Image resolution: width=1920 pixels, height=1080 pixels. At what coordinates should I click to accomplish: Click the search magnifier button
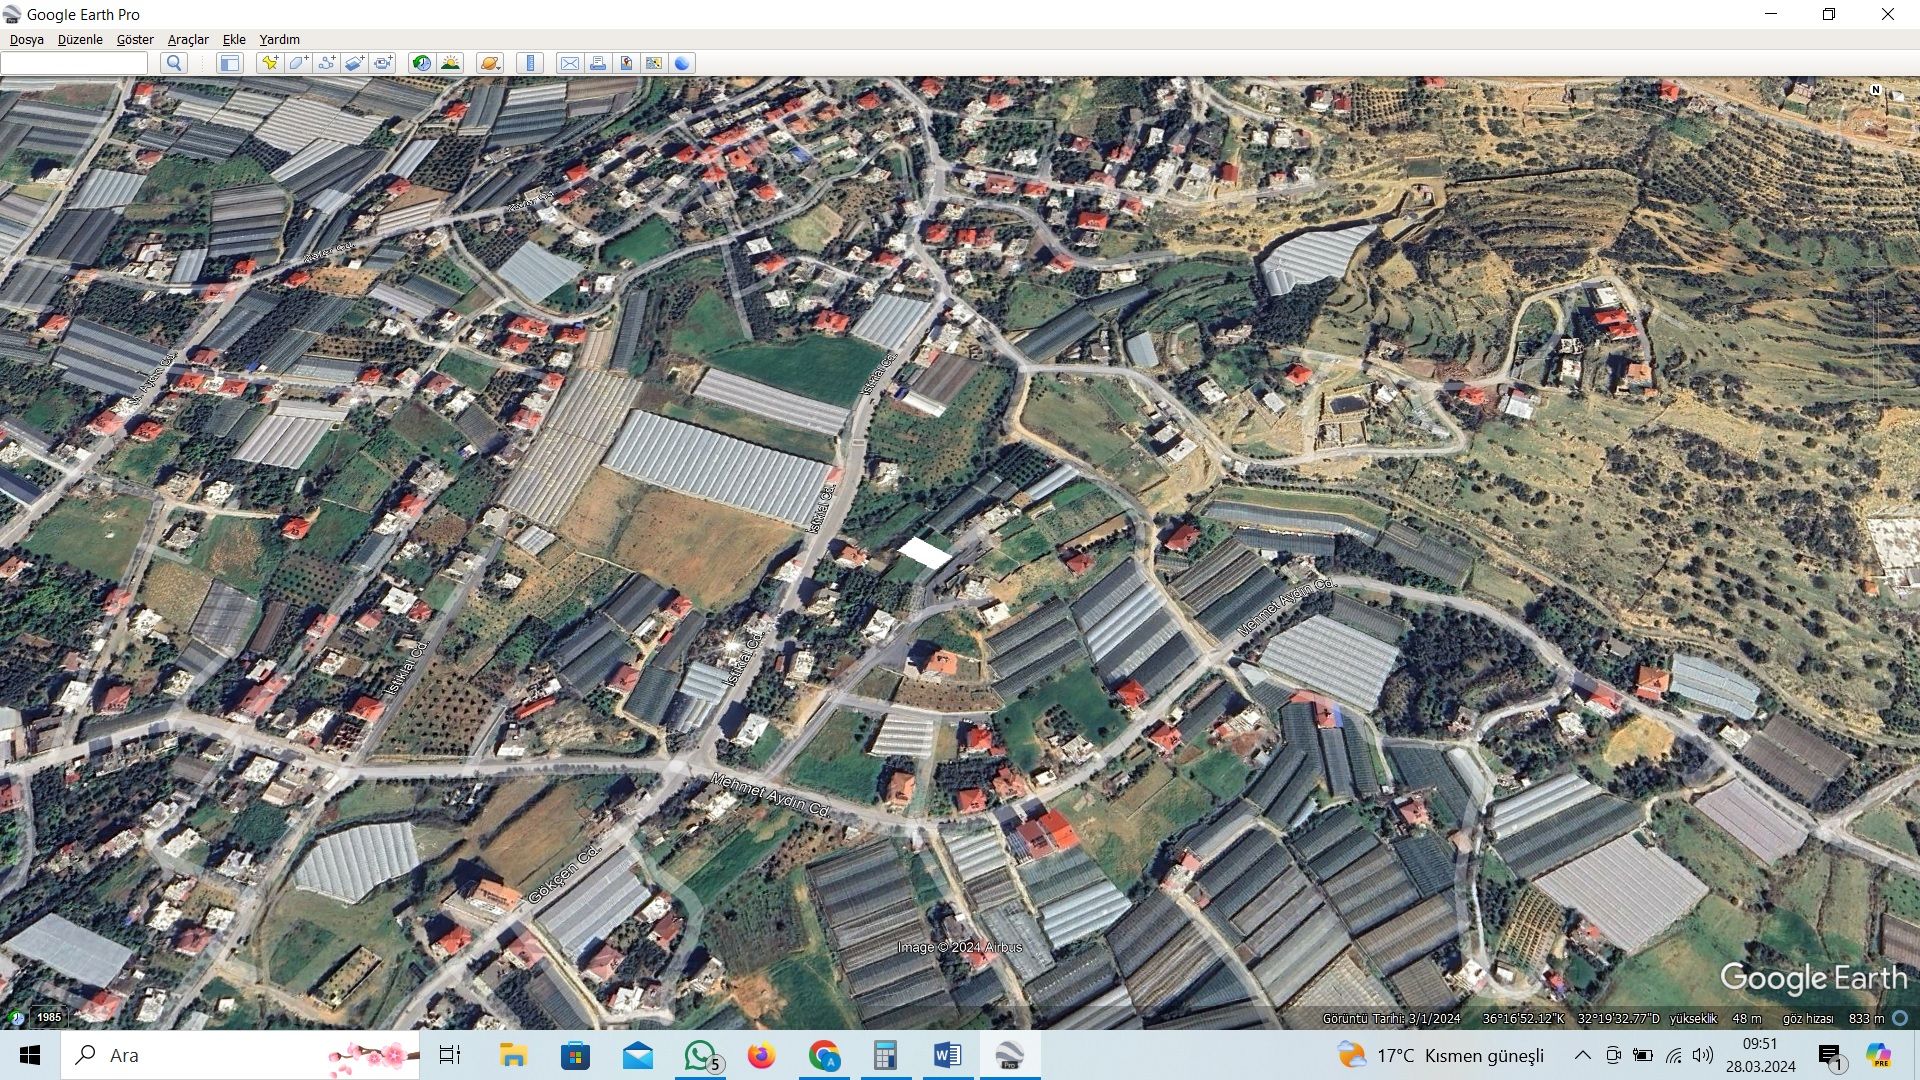[x=174, y=63]
